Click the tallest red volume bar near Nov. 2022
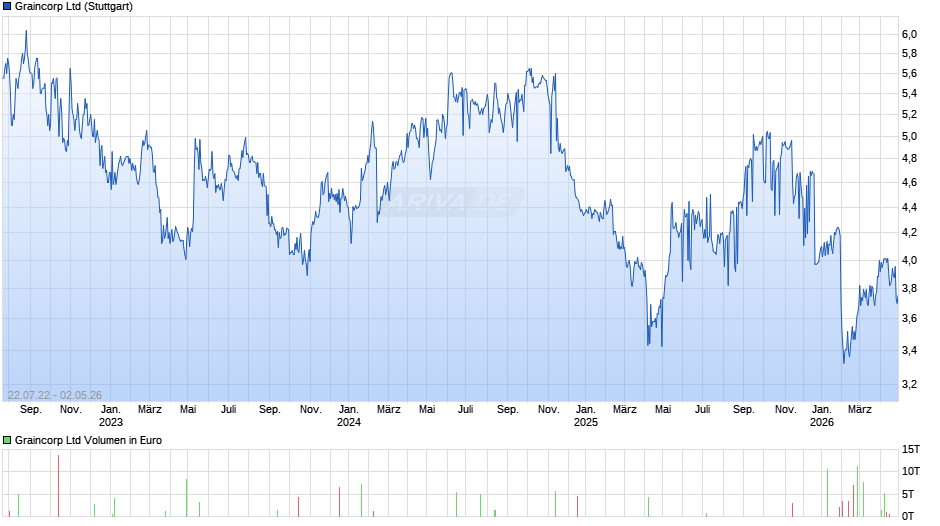 [58, 486]
